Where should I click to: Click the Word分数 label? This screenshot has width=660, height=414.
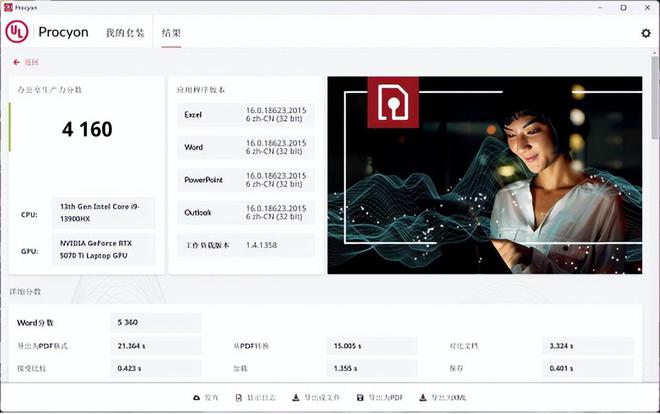pyautogui.click(x=35, y=323)
